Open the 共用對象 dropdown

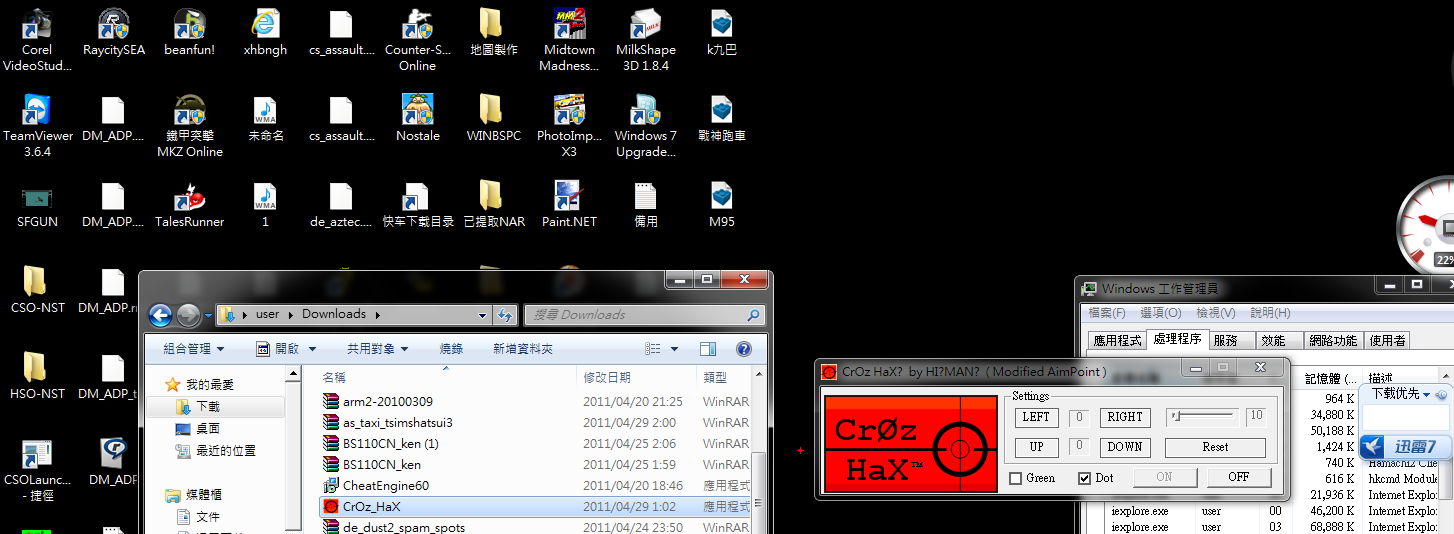tap(377, 349)
